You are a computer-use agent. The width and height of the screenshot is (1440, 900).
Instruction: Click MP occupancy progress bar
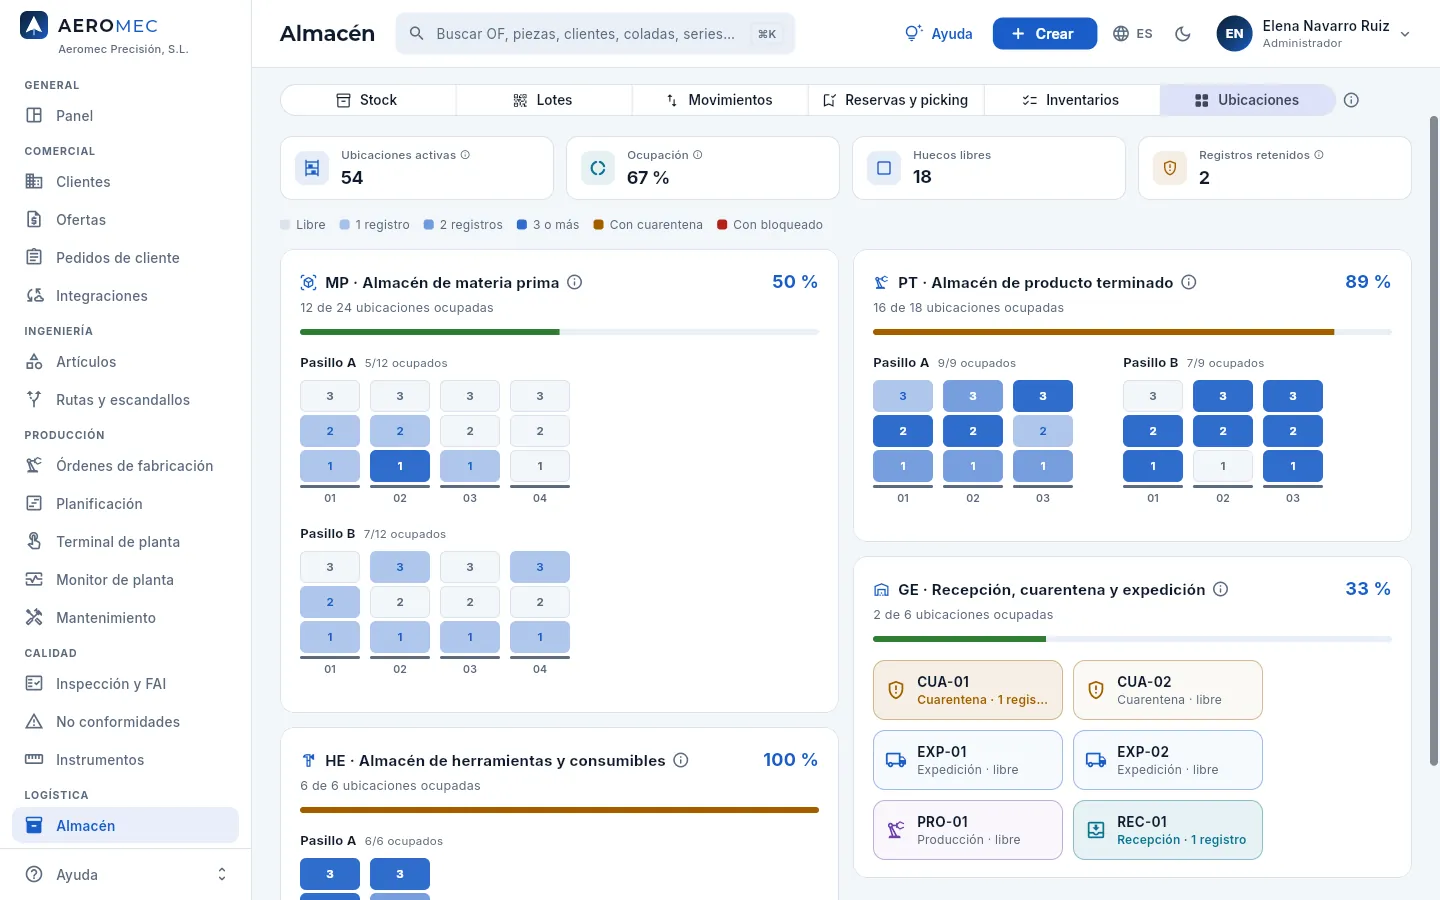click(x=559, y=332)
